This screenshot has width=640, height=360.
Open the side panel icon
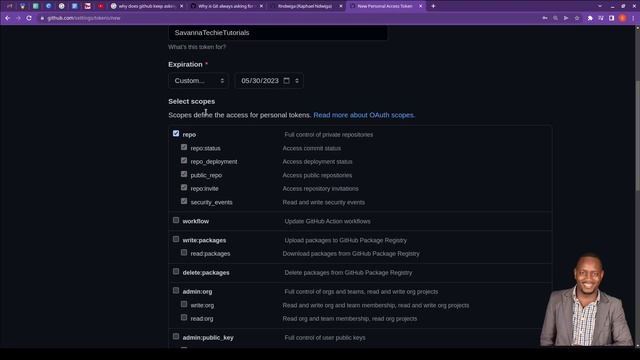pos(611,18)
